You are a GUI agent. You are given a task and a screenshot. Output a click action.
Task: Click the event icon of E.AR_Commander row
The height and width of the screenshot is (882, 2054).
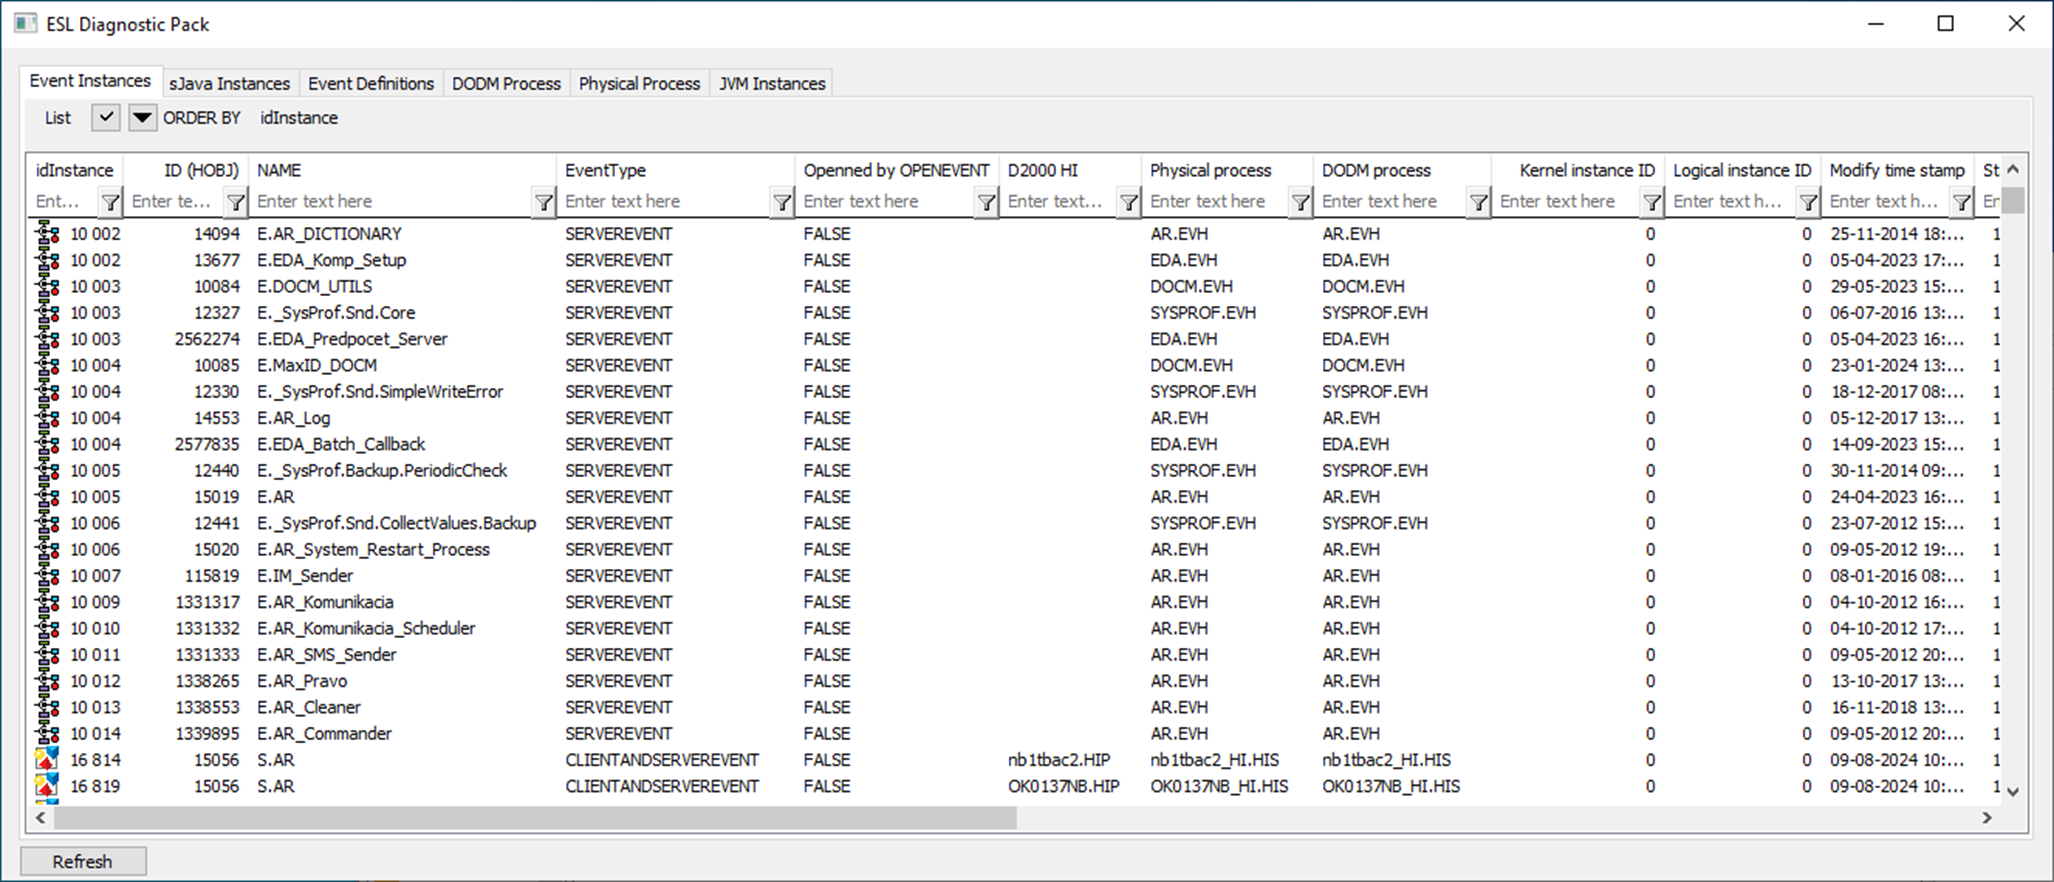(47, 734)
